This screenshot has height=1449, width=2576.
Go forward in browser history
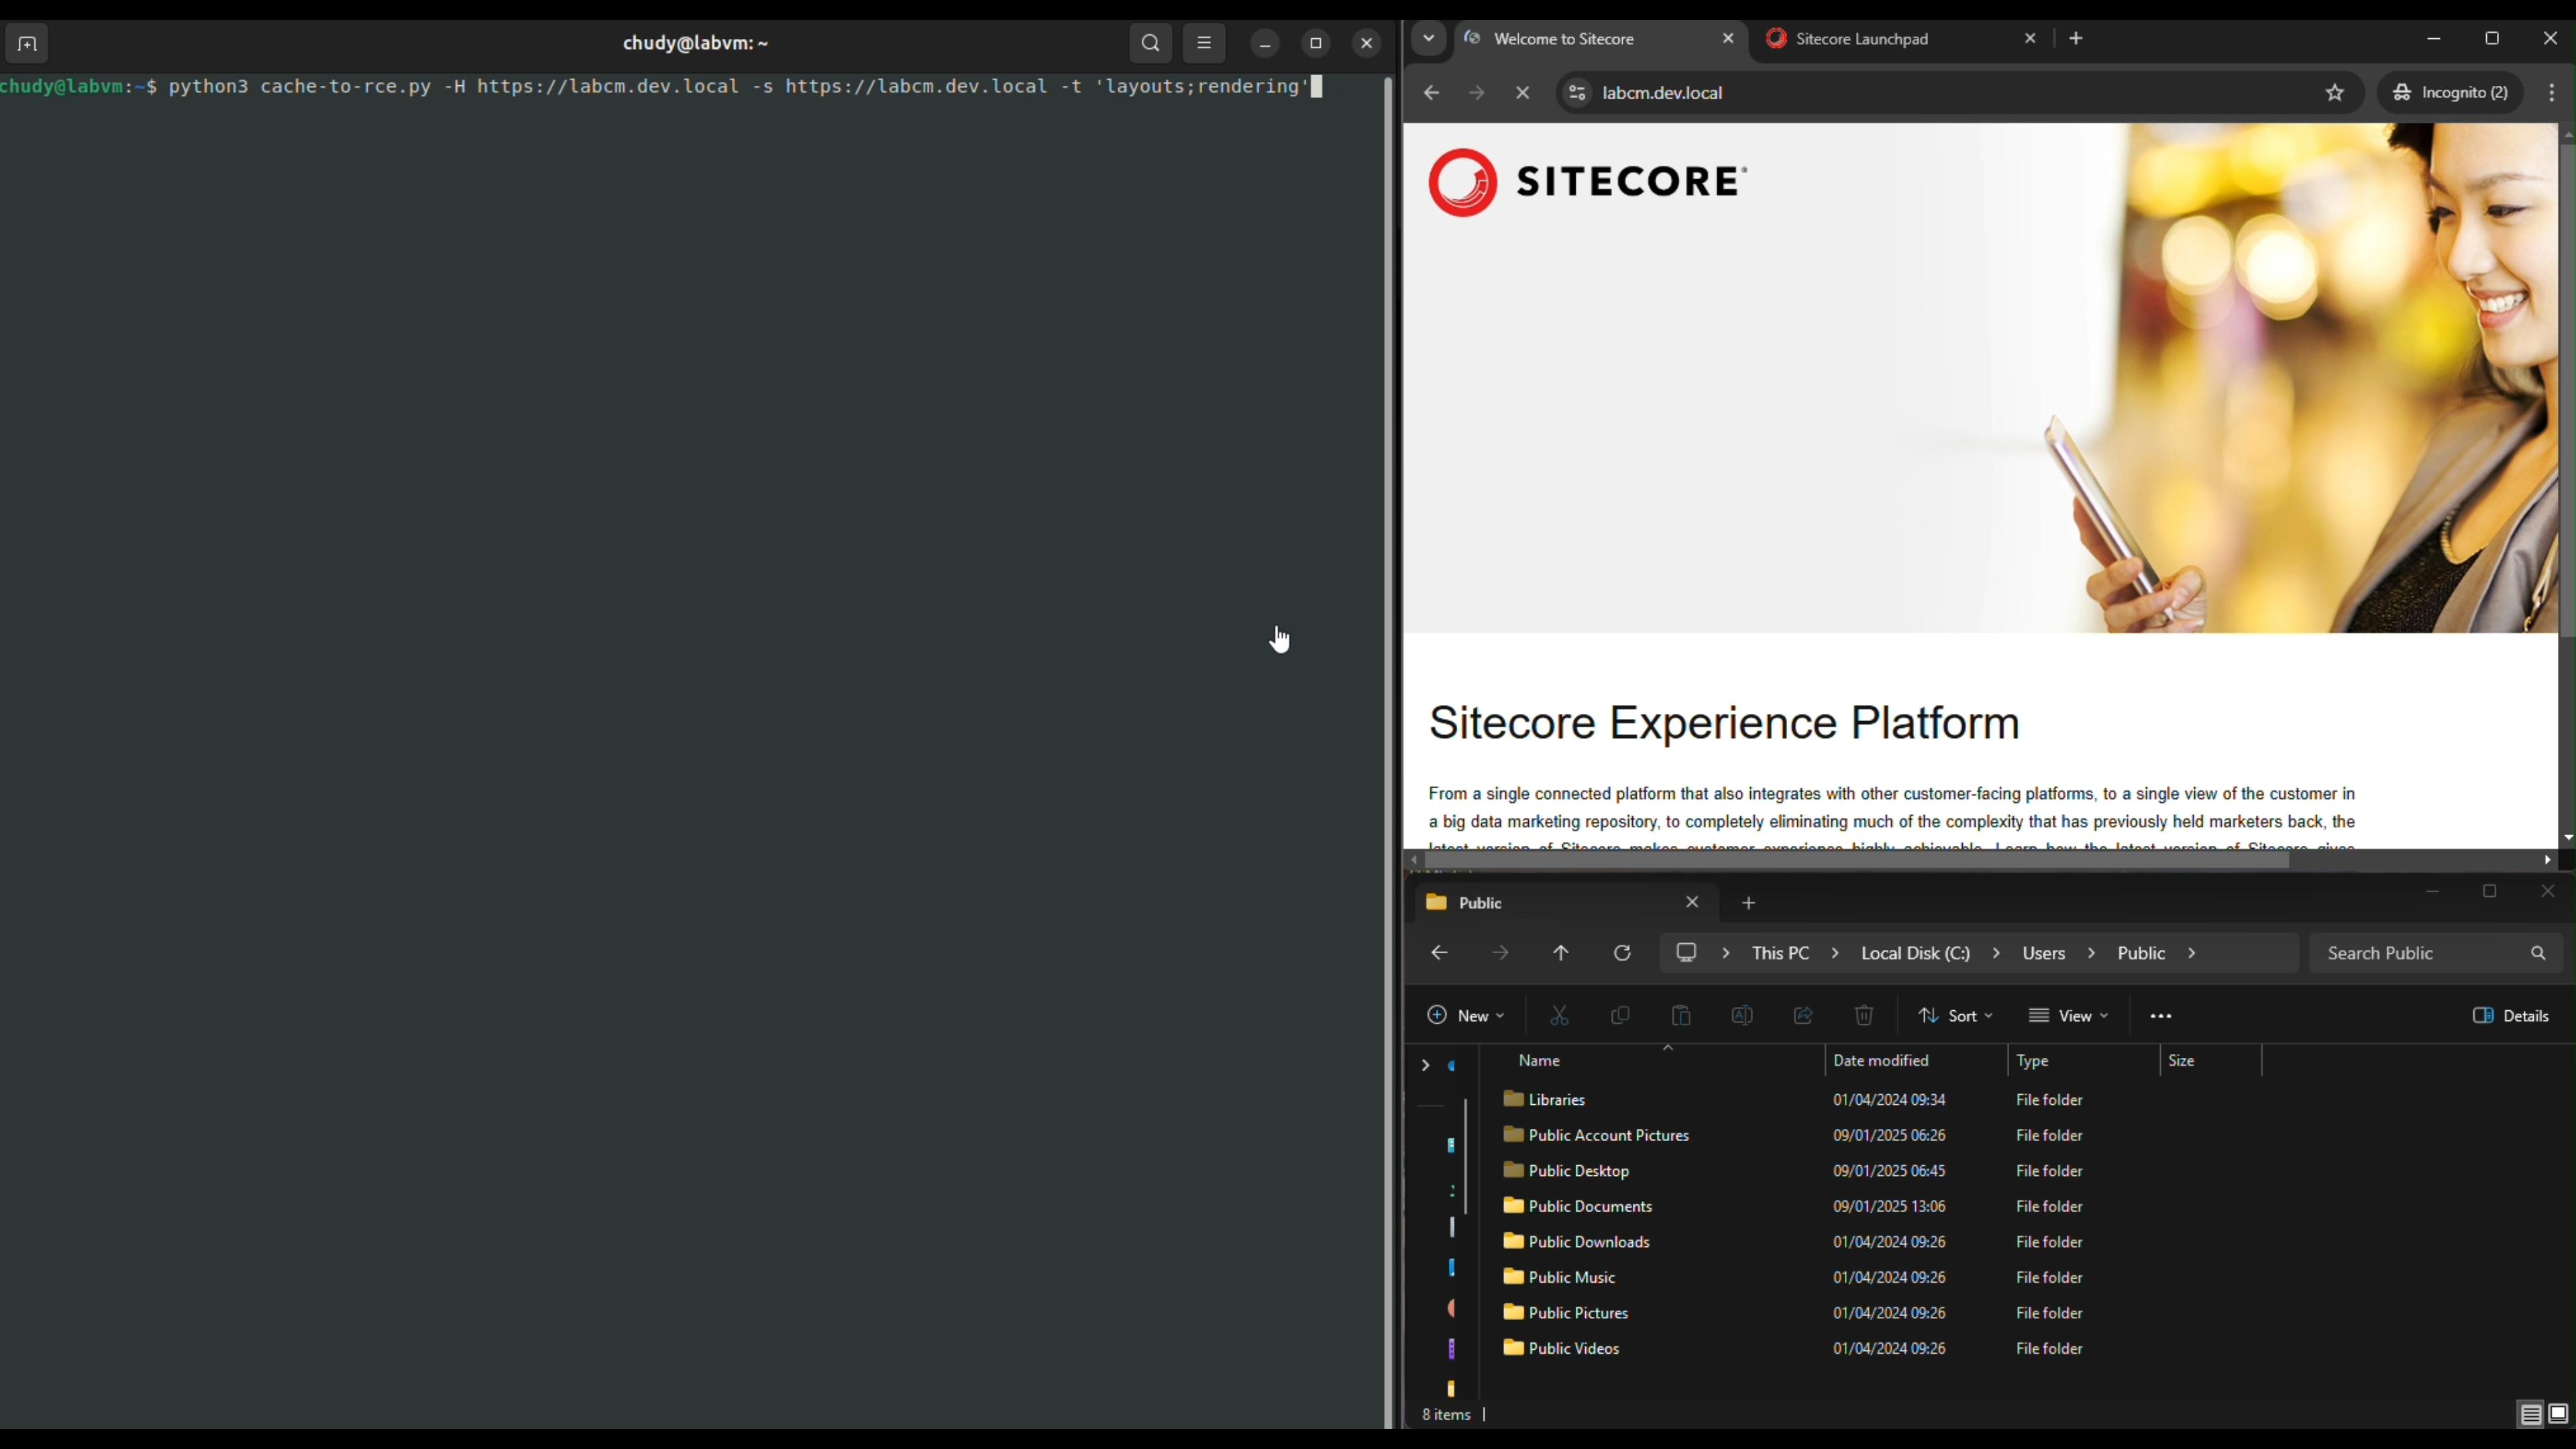point(1477,93)
